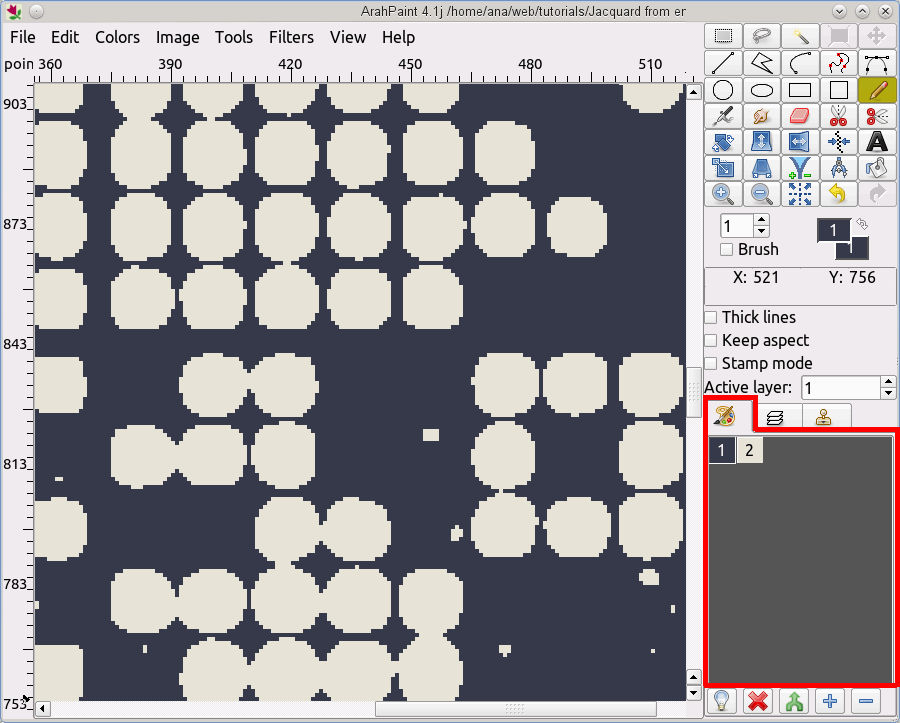Select the text 'A' tool
900x723 pixels.
[x=877, y=142]
